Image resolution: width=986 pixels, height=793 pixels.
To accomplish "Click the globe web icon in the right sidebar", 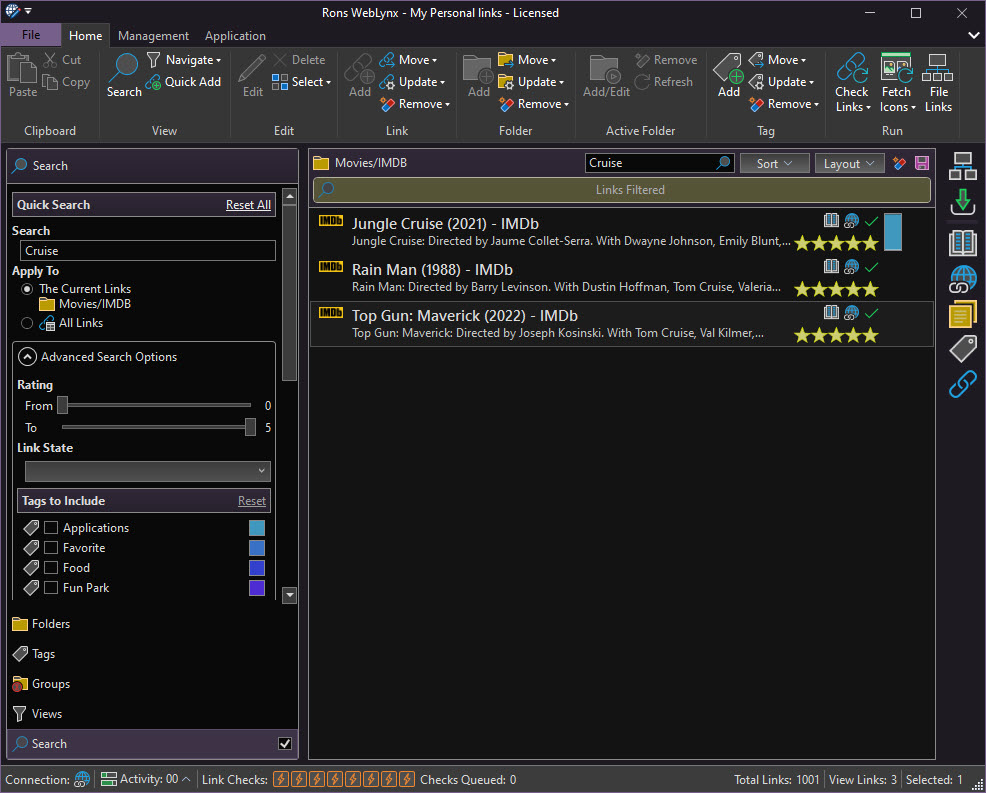I will coord(962,279).
